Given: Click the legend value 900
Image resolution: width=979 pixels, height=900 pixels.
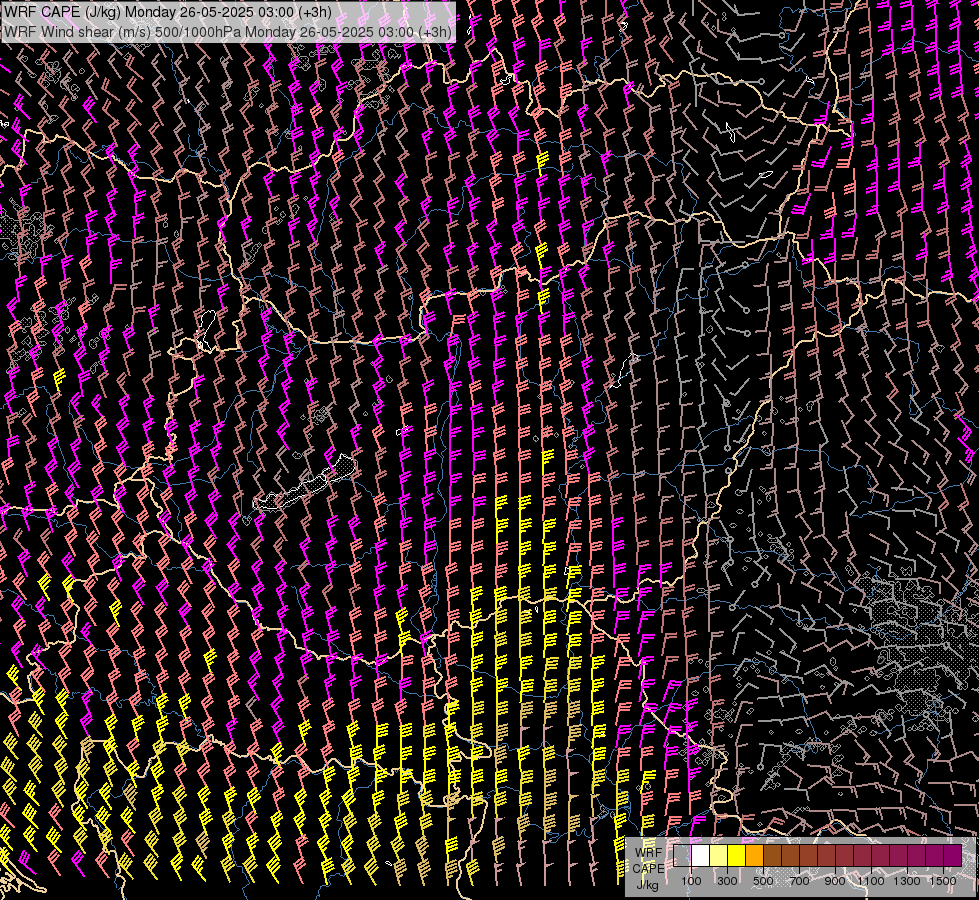Looking at the screenshot, I should (835, 881).
